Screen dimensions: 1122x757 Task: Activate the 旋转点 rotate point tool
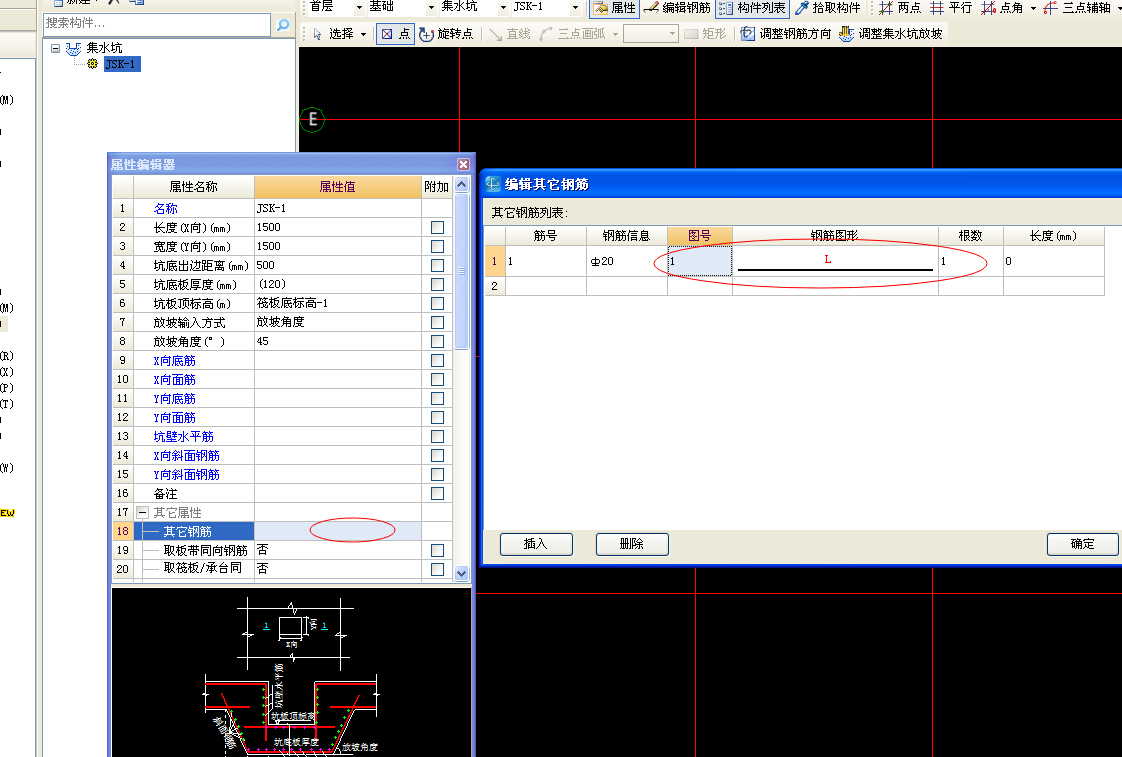(x=446, y=34)
